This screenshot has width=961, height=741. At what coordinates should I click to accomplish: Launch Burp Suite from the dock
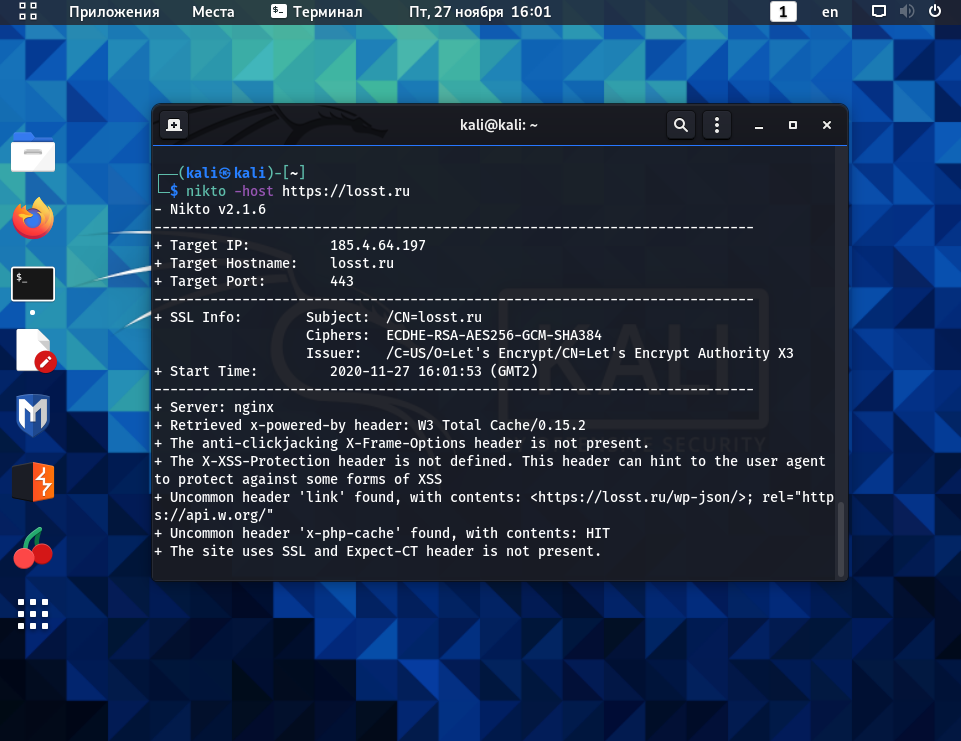tap(34, 482)
